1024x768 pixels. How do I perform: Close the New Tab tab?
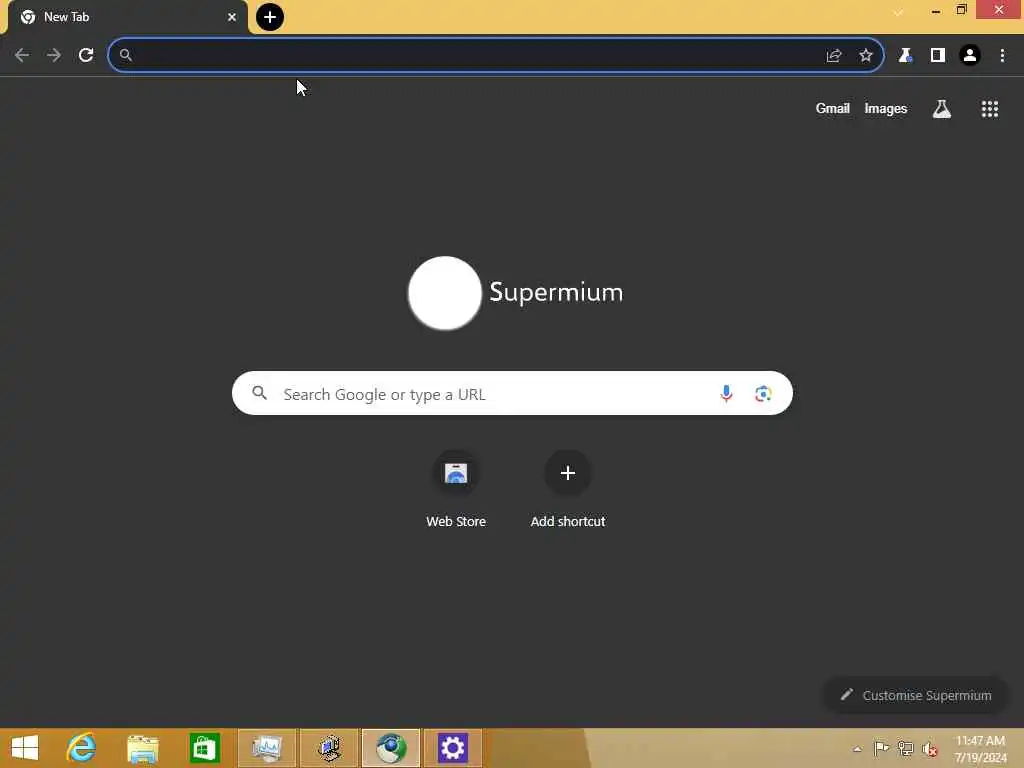(232, 17)
